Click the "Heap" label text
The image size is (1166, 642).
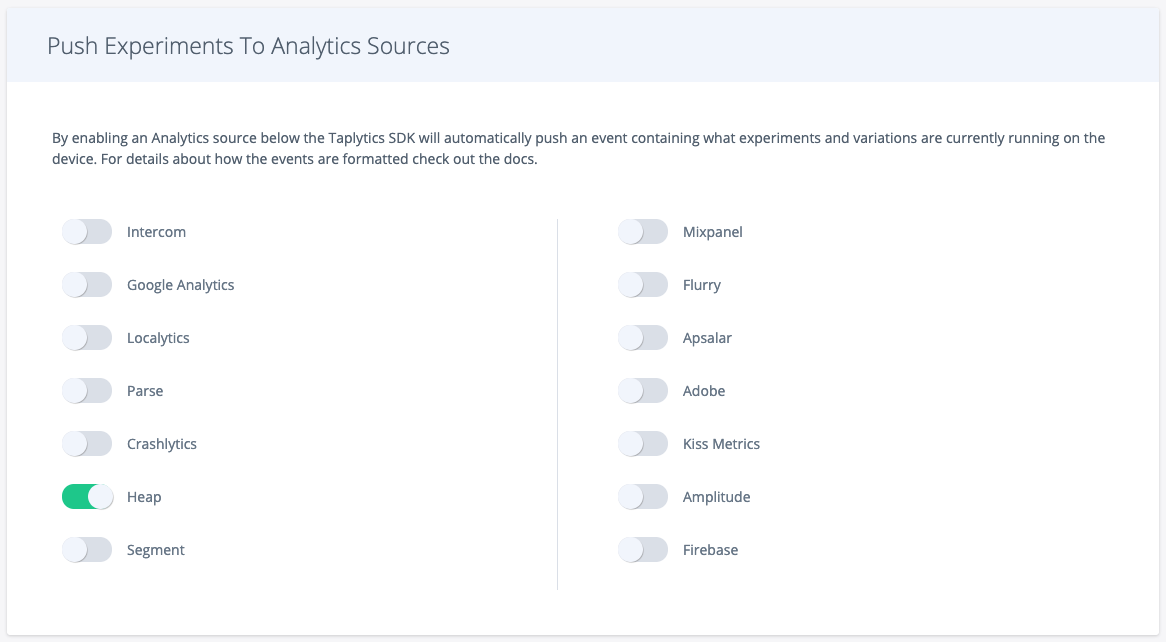click(x=144, y=497)
